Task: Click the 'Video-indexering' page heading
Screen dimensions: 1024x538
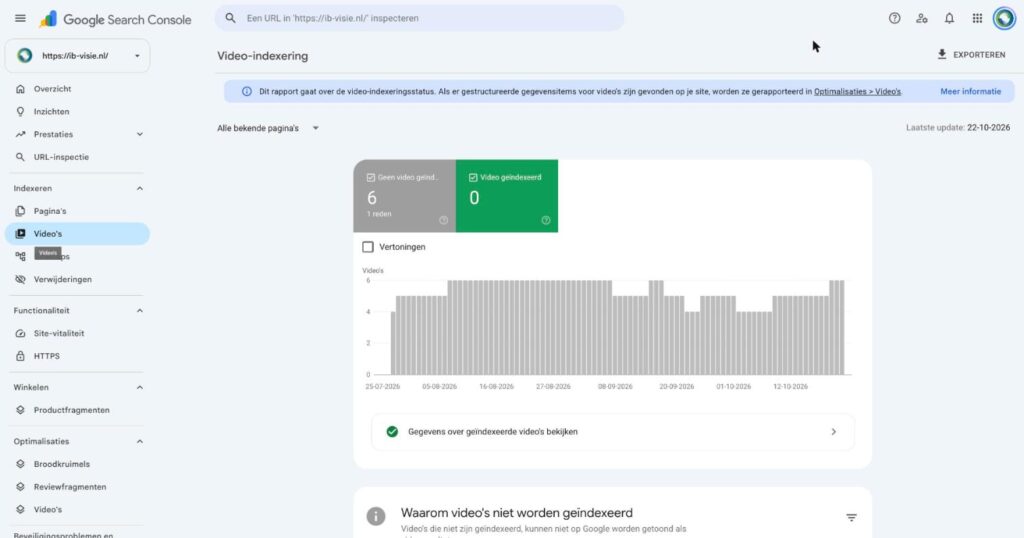Action: [x=263, y=56]
